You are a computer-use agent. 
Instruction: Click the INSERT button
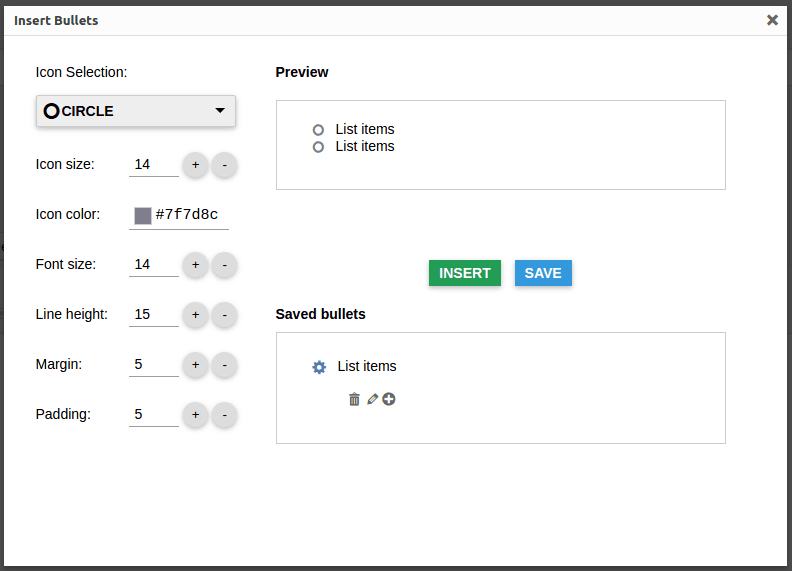pos(465,273)
